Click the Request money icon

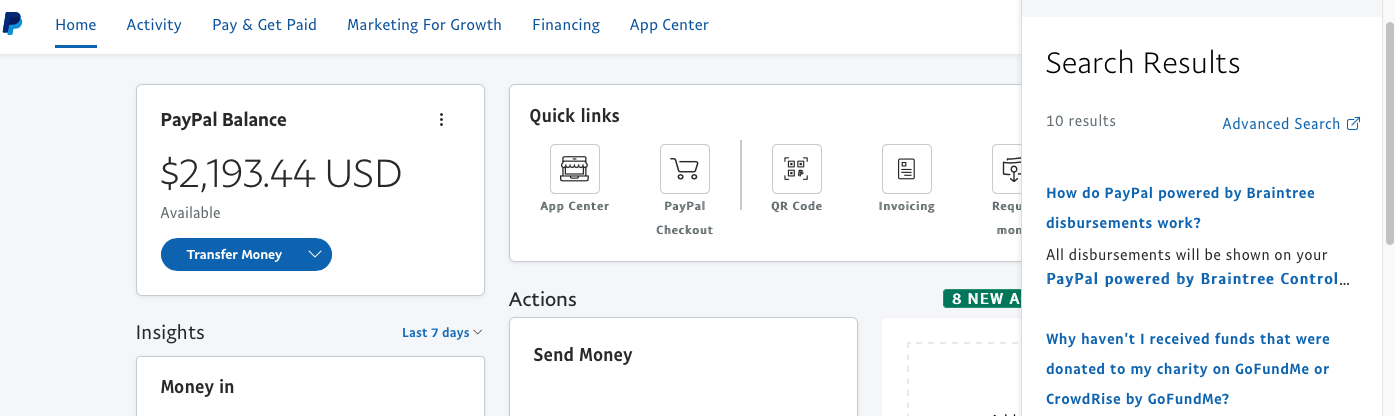click(x=1008, y=169)
